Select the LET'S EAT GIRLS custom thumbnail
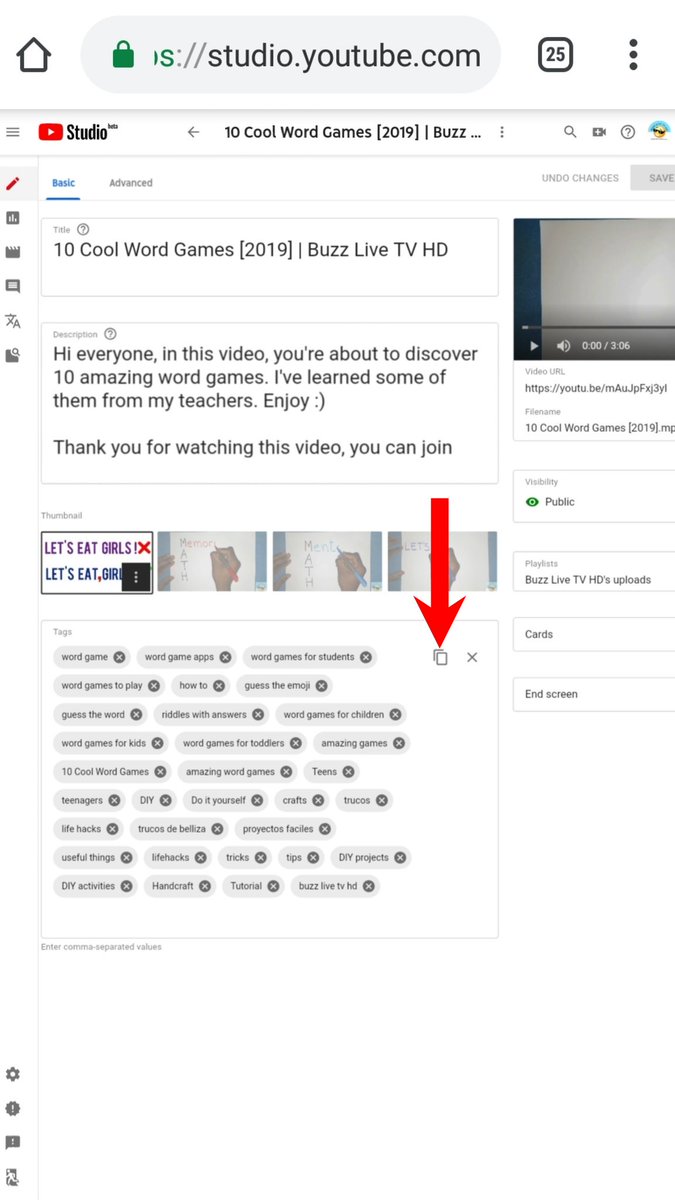The image size is (675, 1200). tap(97, 562)
